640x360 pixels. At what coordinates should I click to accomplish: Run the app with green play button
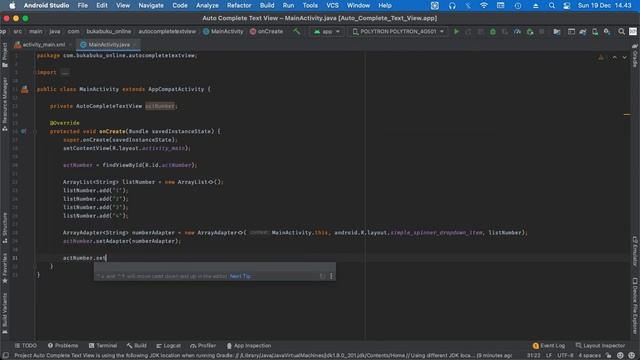pyautogui.click(x=456, y=31)
